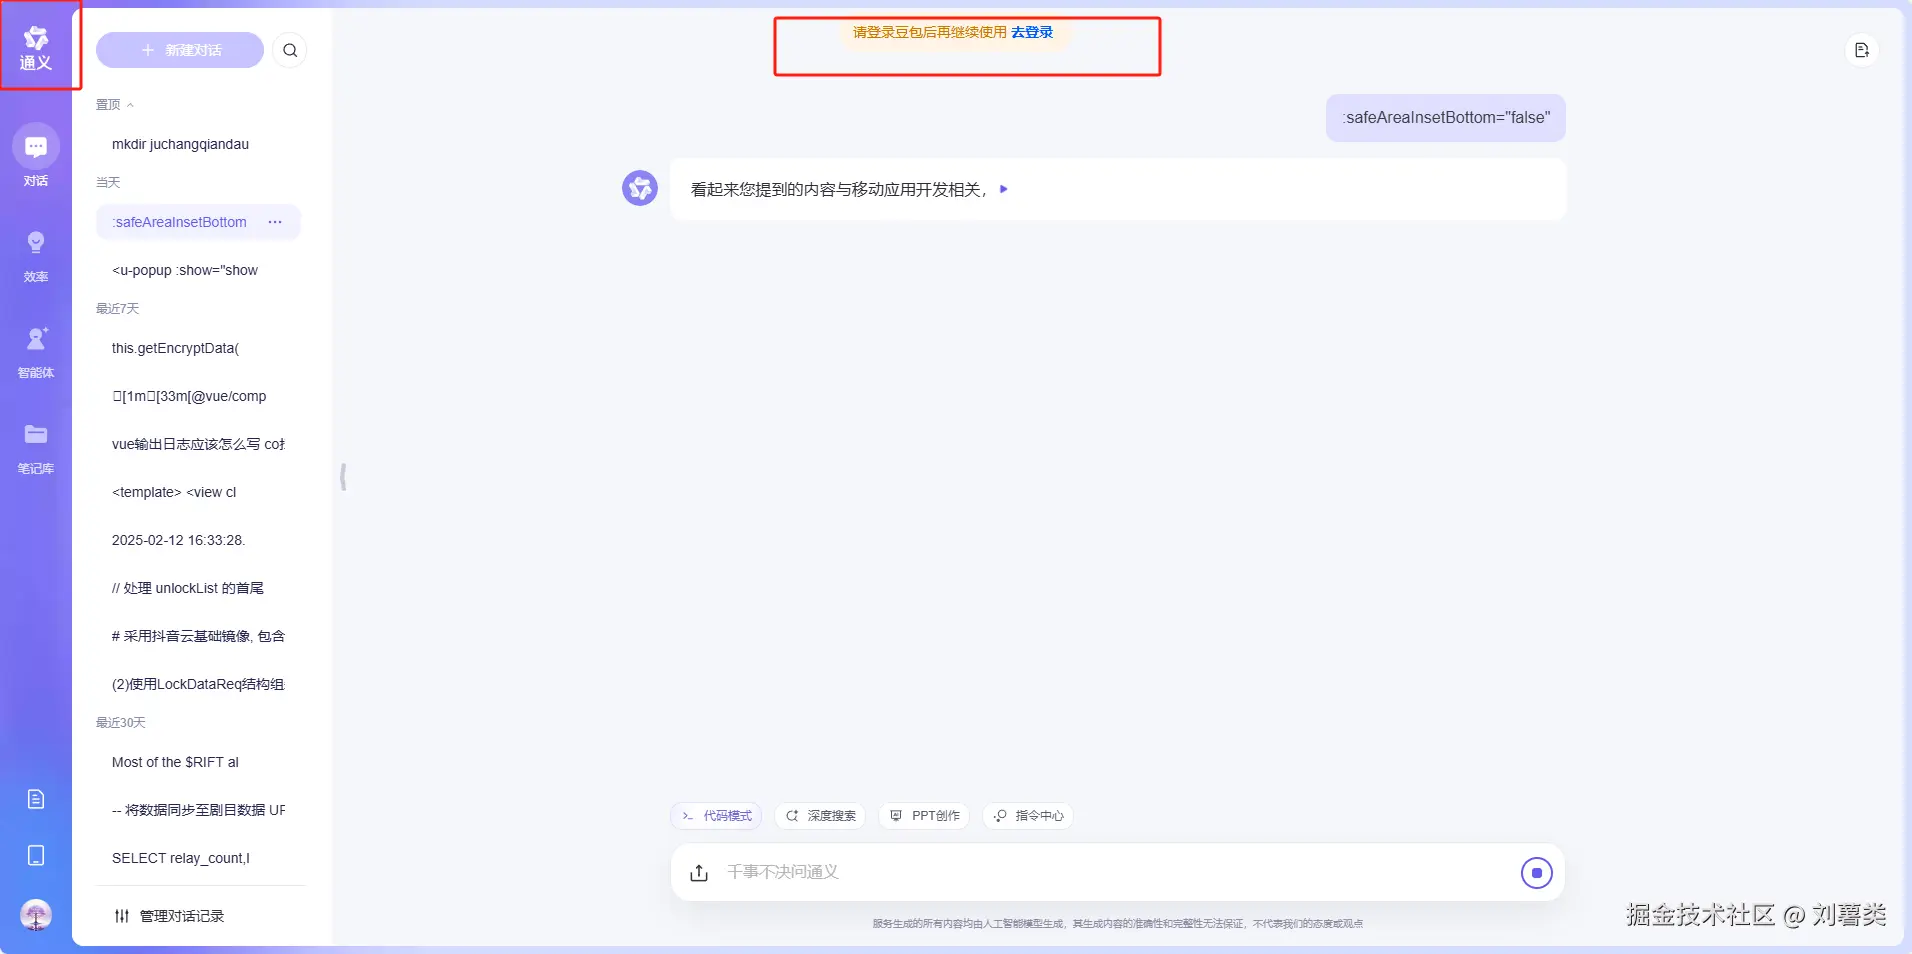The width and height of the screenshot is (1912, 954).
Task: Click the search conversations magnifier icon
Action: click(x=289, y=49)
